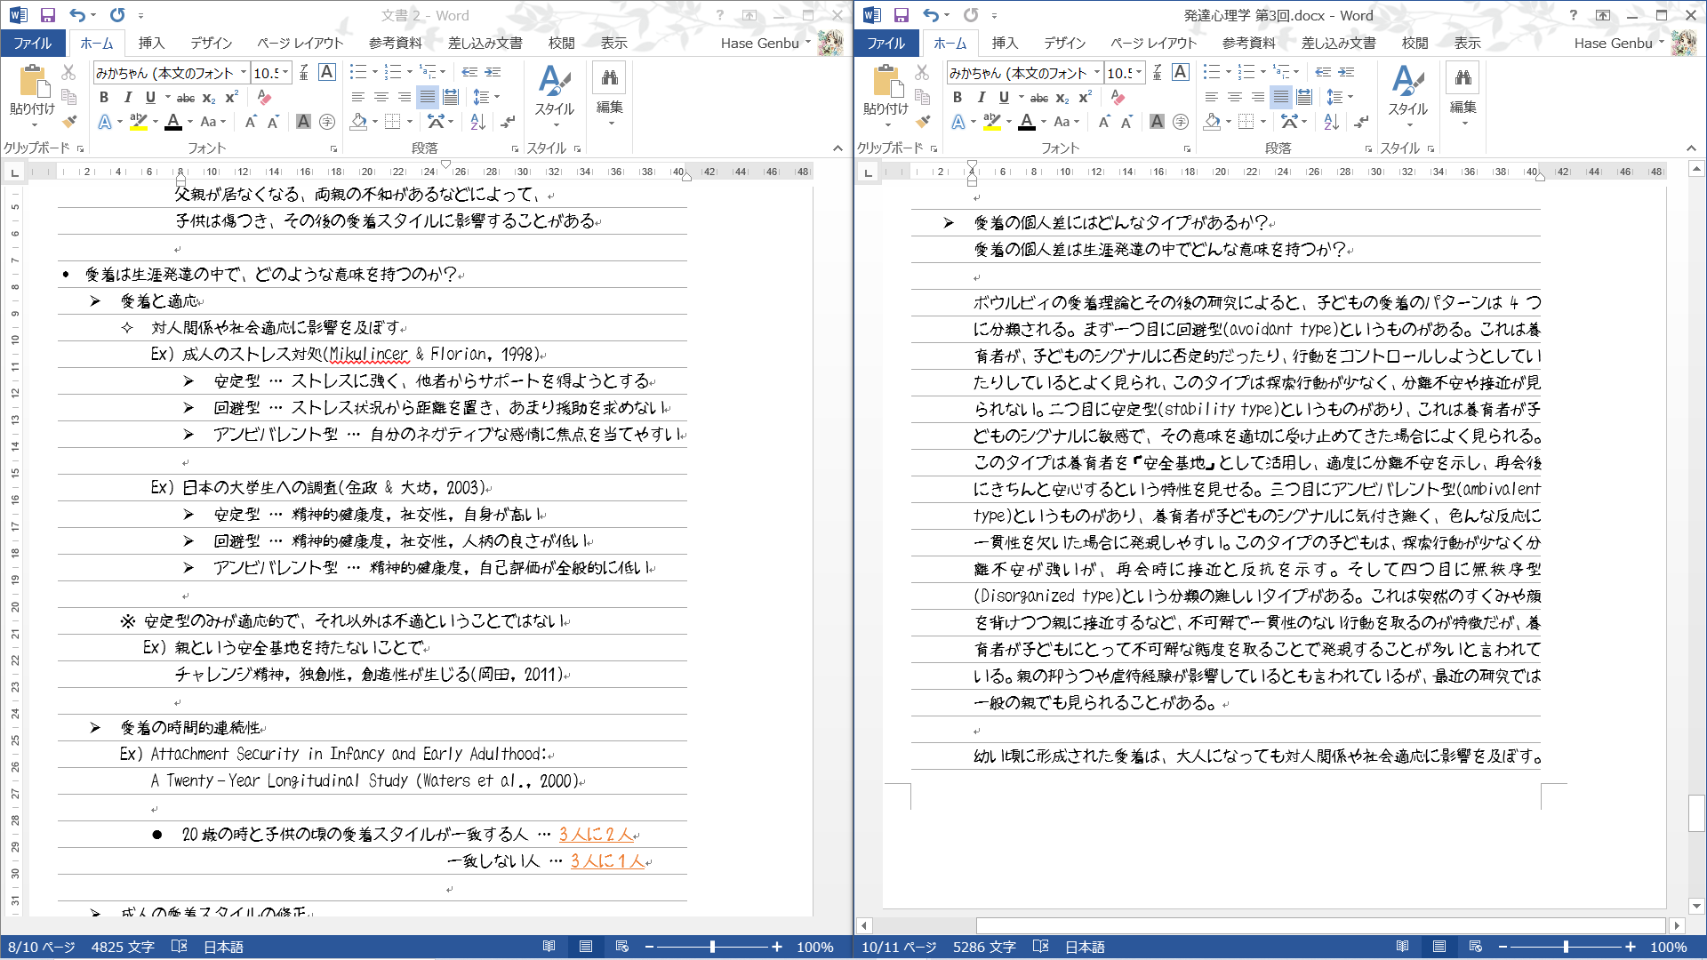The width and height of the screenshot is (1707, 960).
Task: Switch to 校閲 tab in right Word window
Action: [1414, 43]
